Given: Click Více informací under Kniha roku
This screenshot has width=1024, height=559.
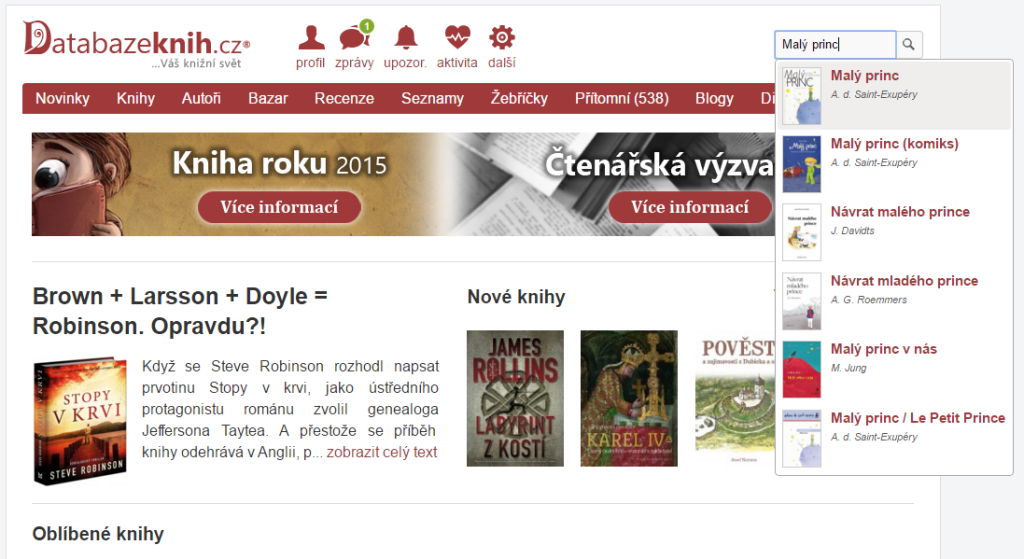Looking at the screenshot, I should 280,207.
